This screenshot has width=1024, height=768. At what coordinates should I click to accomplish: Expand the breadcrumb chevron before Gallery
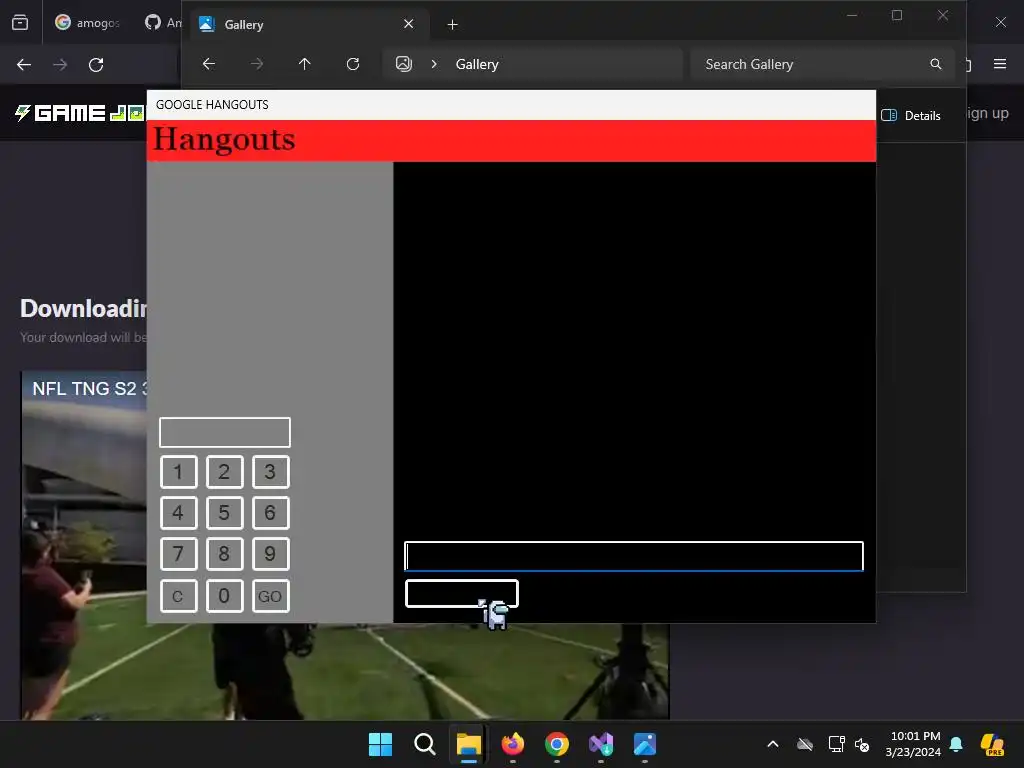pyautogui.click(x=434, y=64)
